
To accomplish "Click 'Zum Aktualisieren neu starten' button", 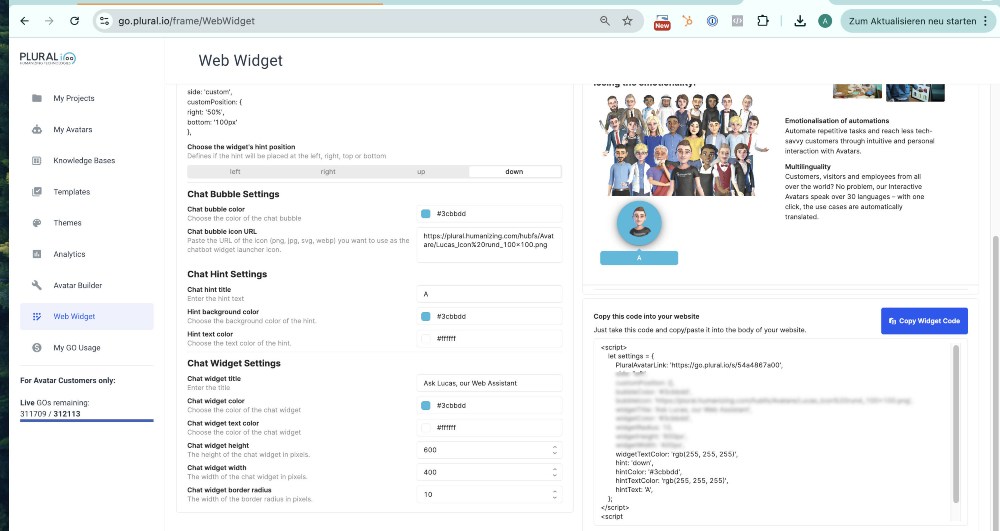I will [912, 20].
